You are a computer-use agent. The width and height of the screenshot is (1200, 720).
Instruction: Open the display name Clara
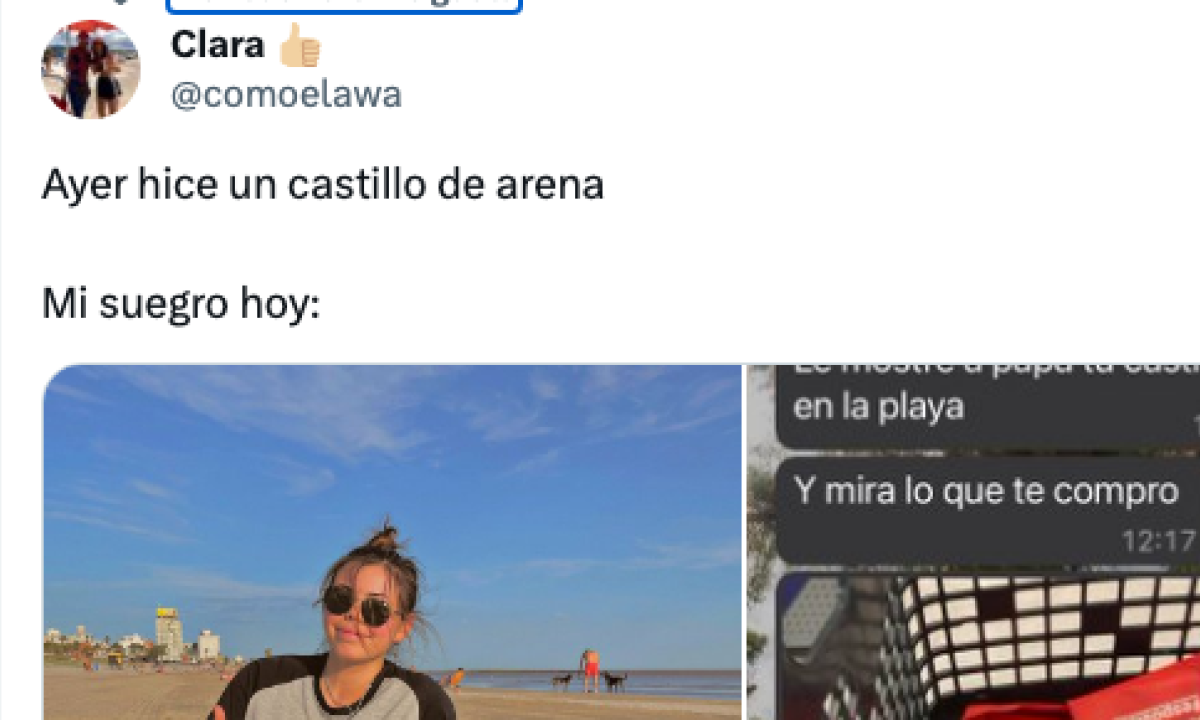click(217, 45)
